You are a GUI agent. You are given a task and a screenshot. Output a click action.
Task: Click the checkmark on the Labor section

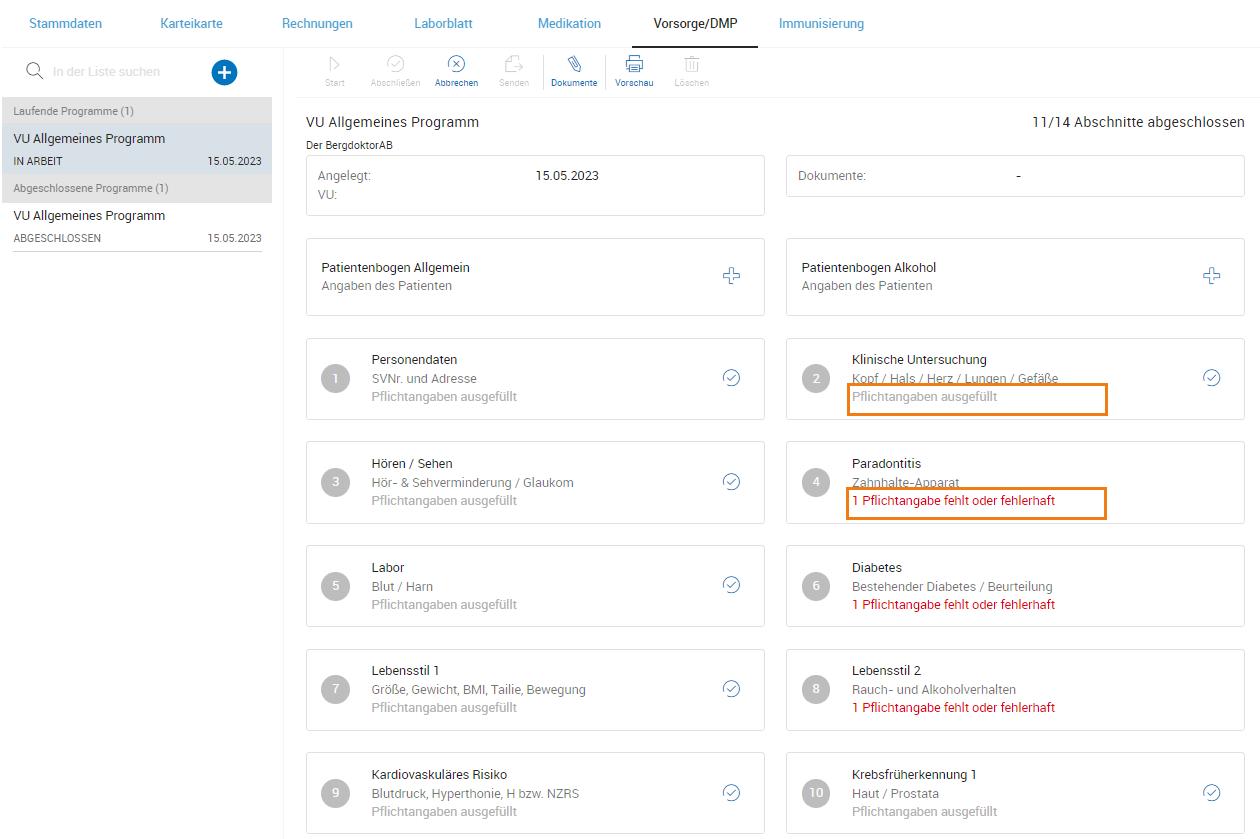click(x=731, y=585)
